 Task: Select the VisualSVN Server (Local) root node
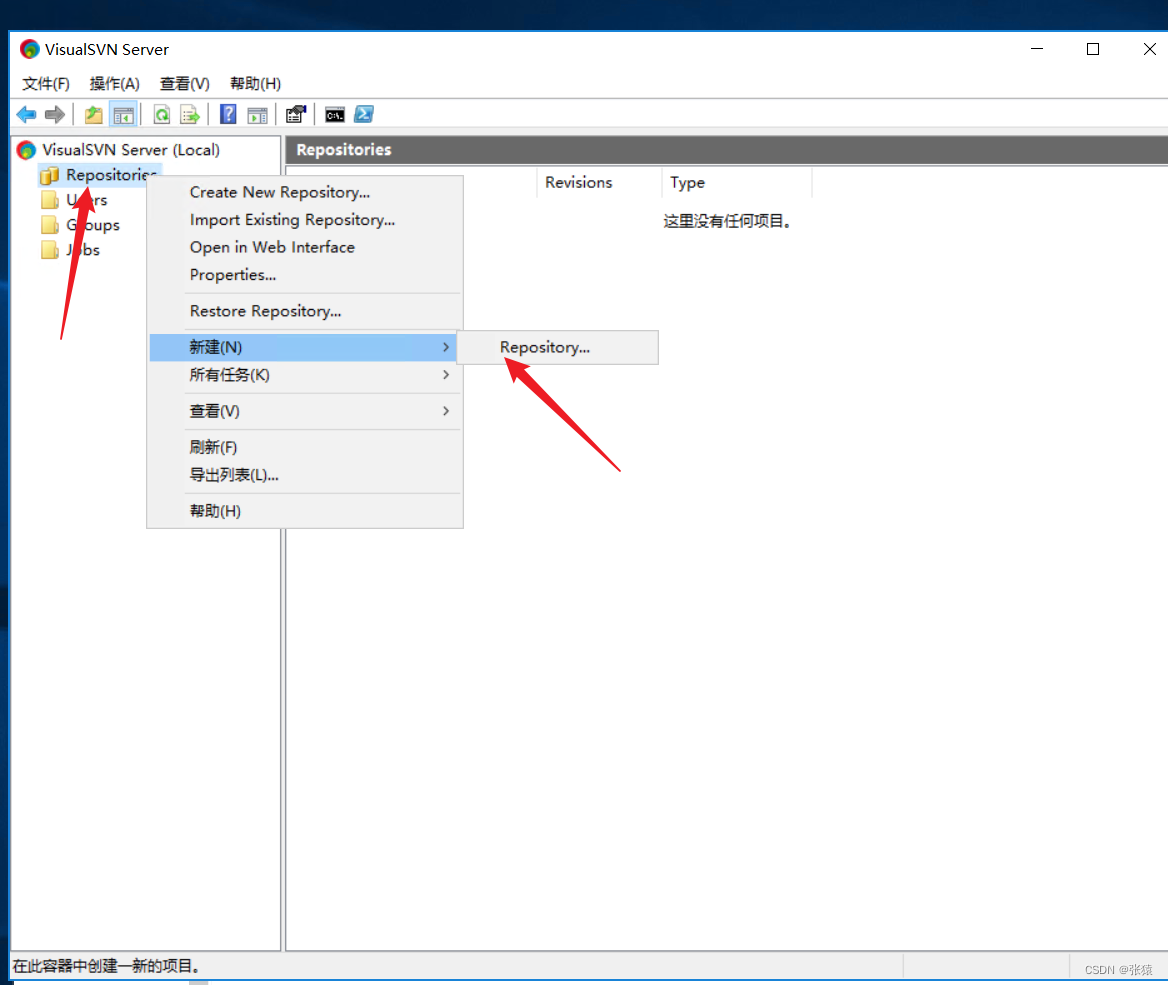click(x=130, y=150)
